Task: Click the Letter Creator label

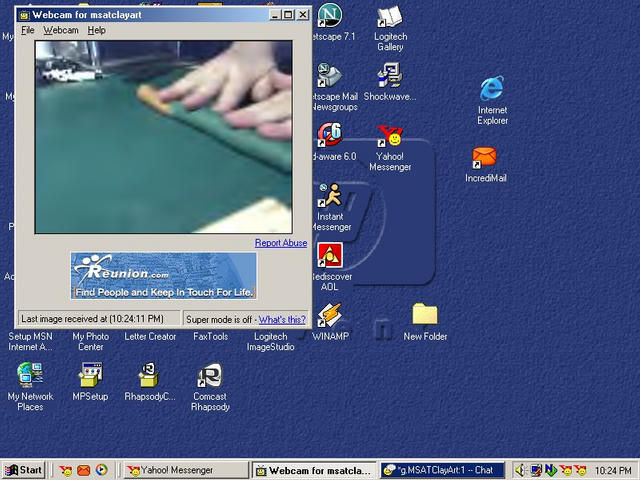Action: pyautogui.click(x=150, y=336)
